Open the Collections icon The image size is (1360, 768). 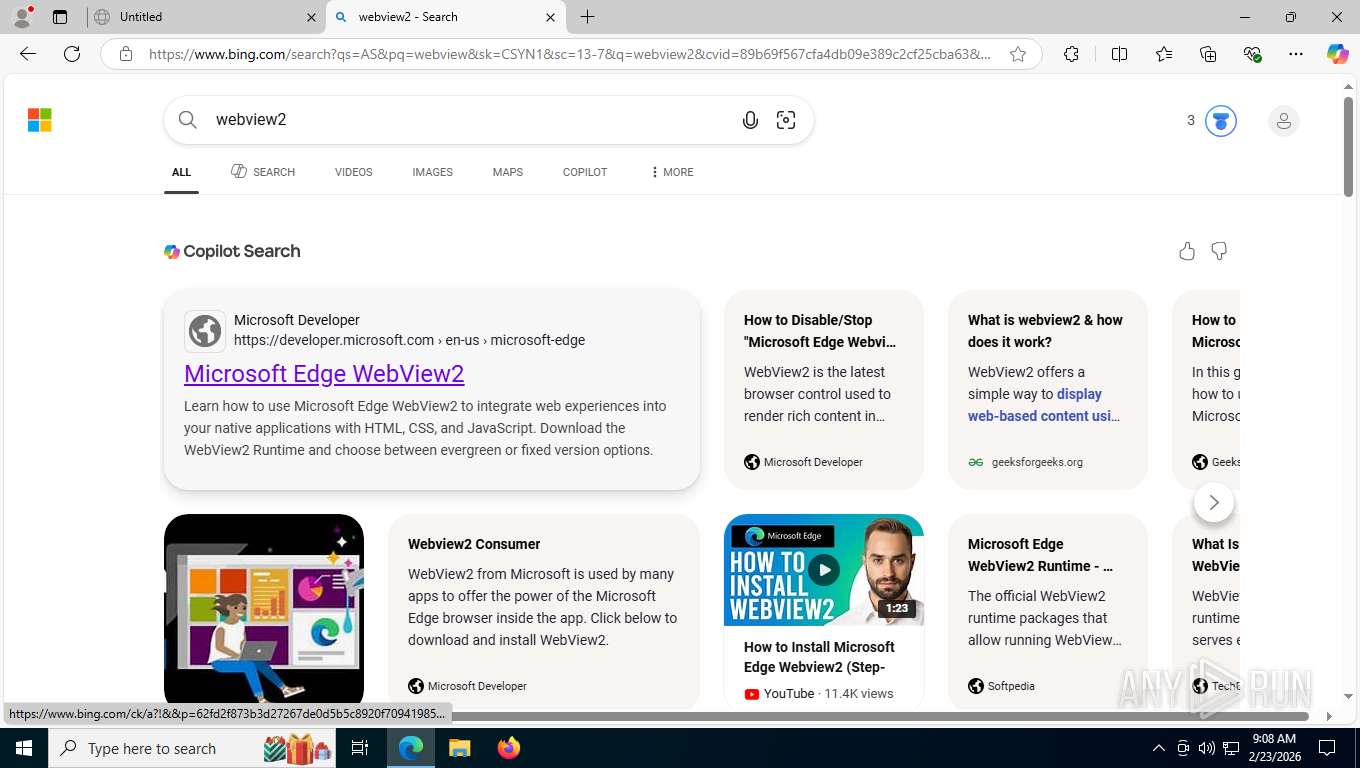coord(1208,54)
